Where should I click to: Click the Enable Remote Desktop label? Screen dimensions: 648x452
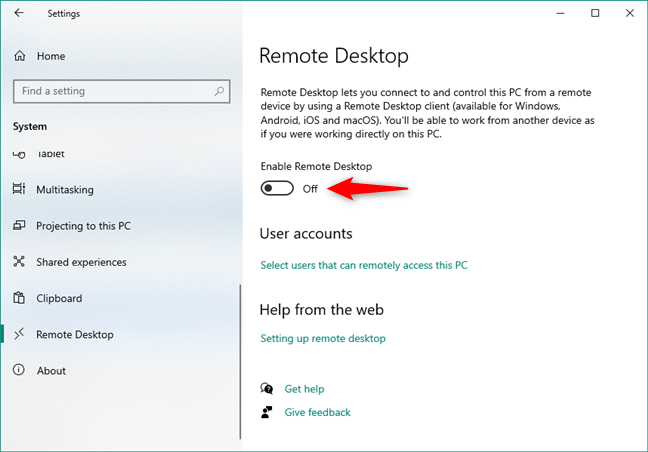tap(316, 166)
